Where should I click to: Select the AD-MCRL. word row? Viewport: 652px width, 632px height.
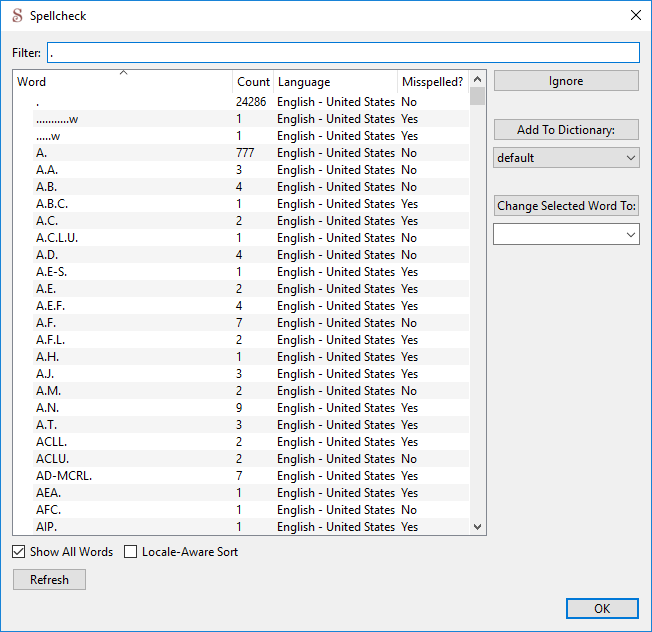[x=64, y=476]
